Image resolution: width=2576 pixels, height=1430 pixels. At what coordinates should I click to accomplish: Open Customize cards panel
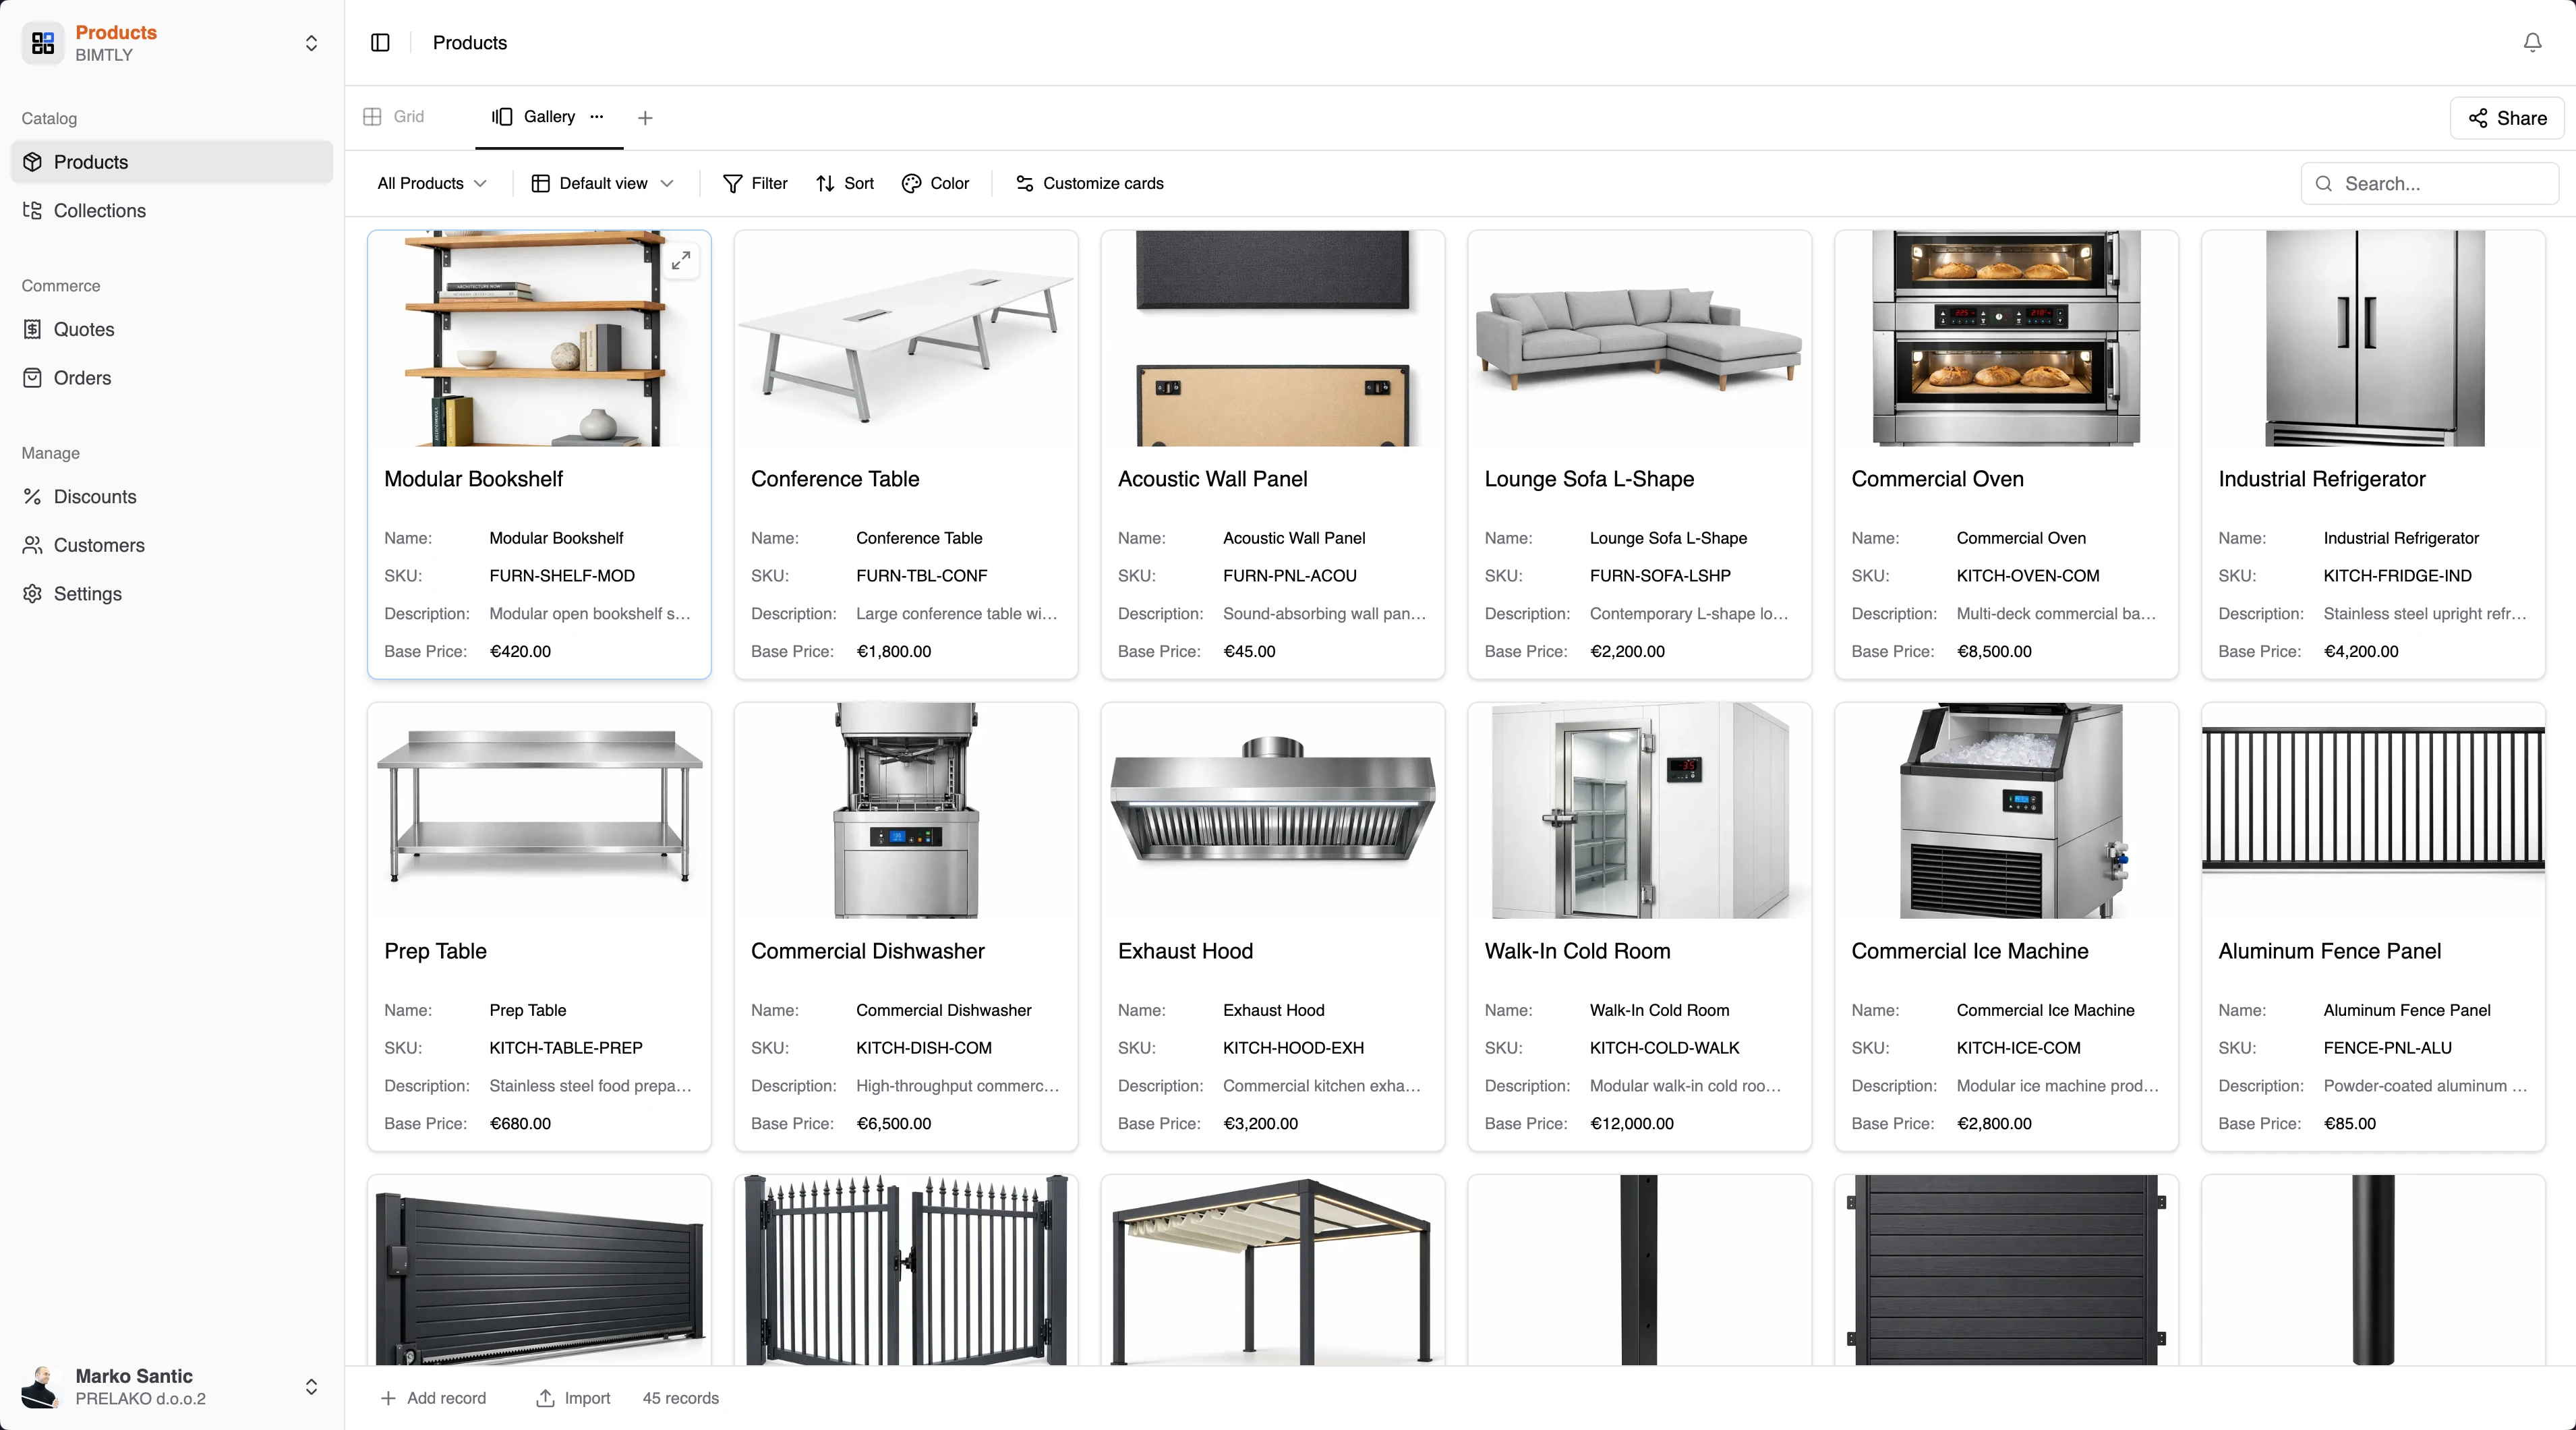point(1089,183)
